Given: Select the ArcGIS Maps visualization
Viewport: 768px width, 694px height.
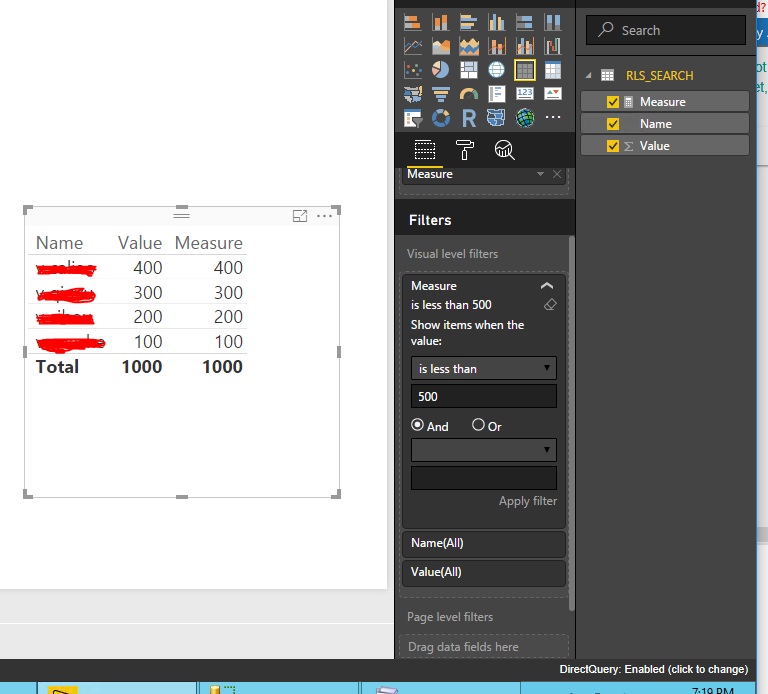Looking at the screenshot, I should 525,118.
